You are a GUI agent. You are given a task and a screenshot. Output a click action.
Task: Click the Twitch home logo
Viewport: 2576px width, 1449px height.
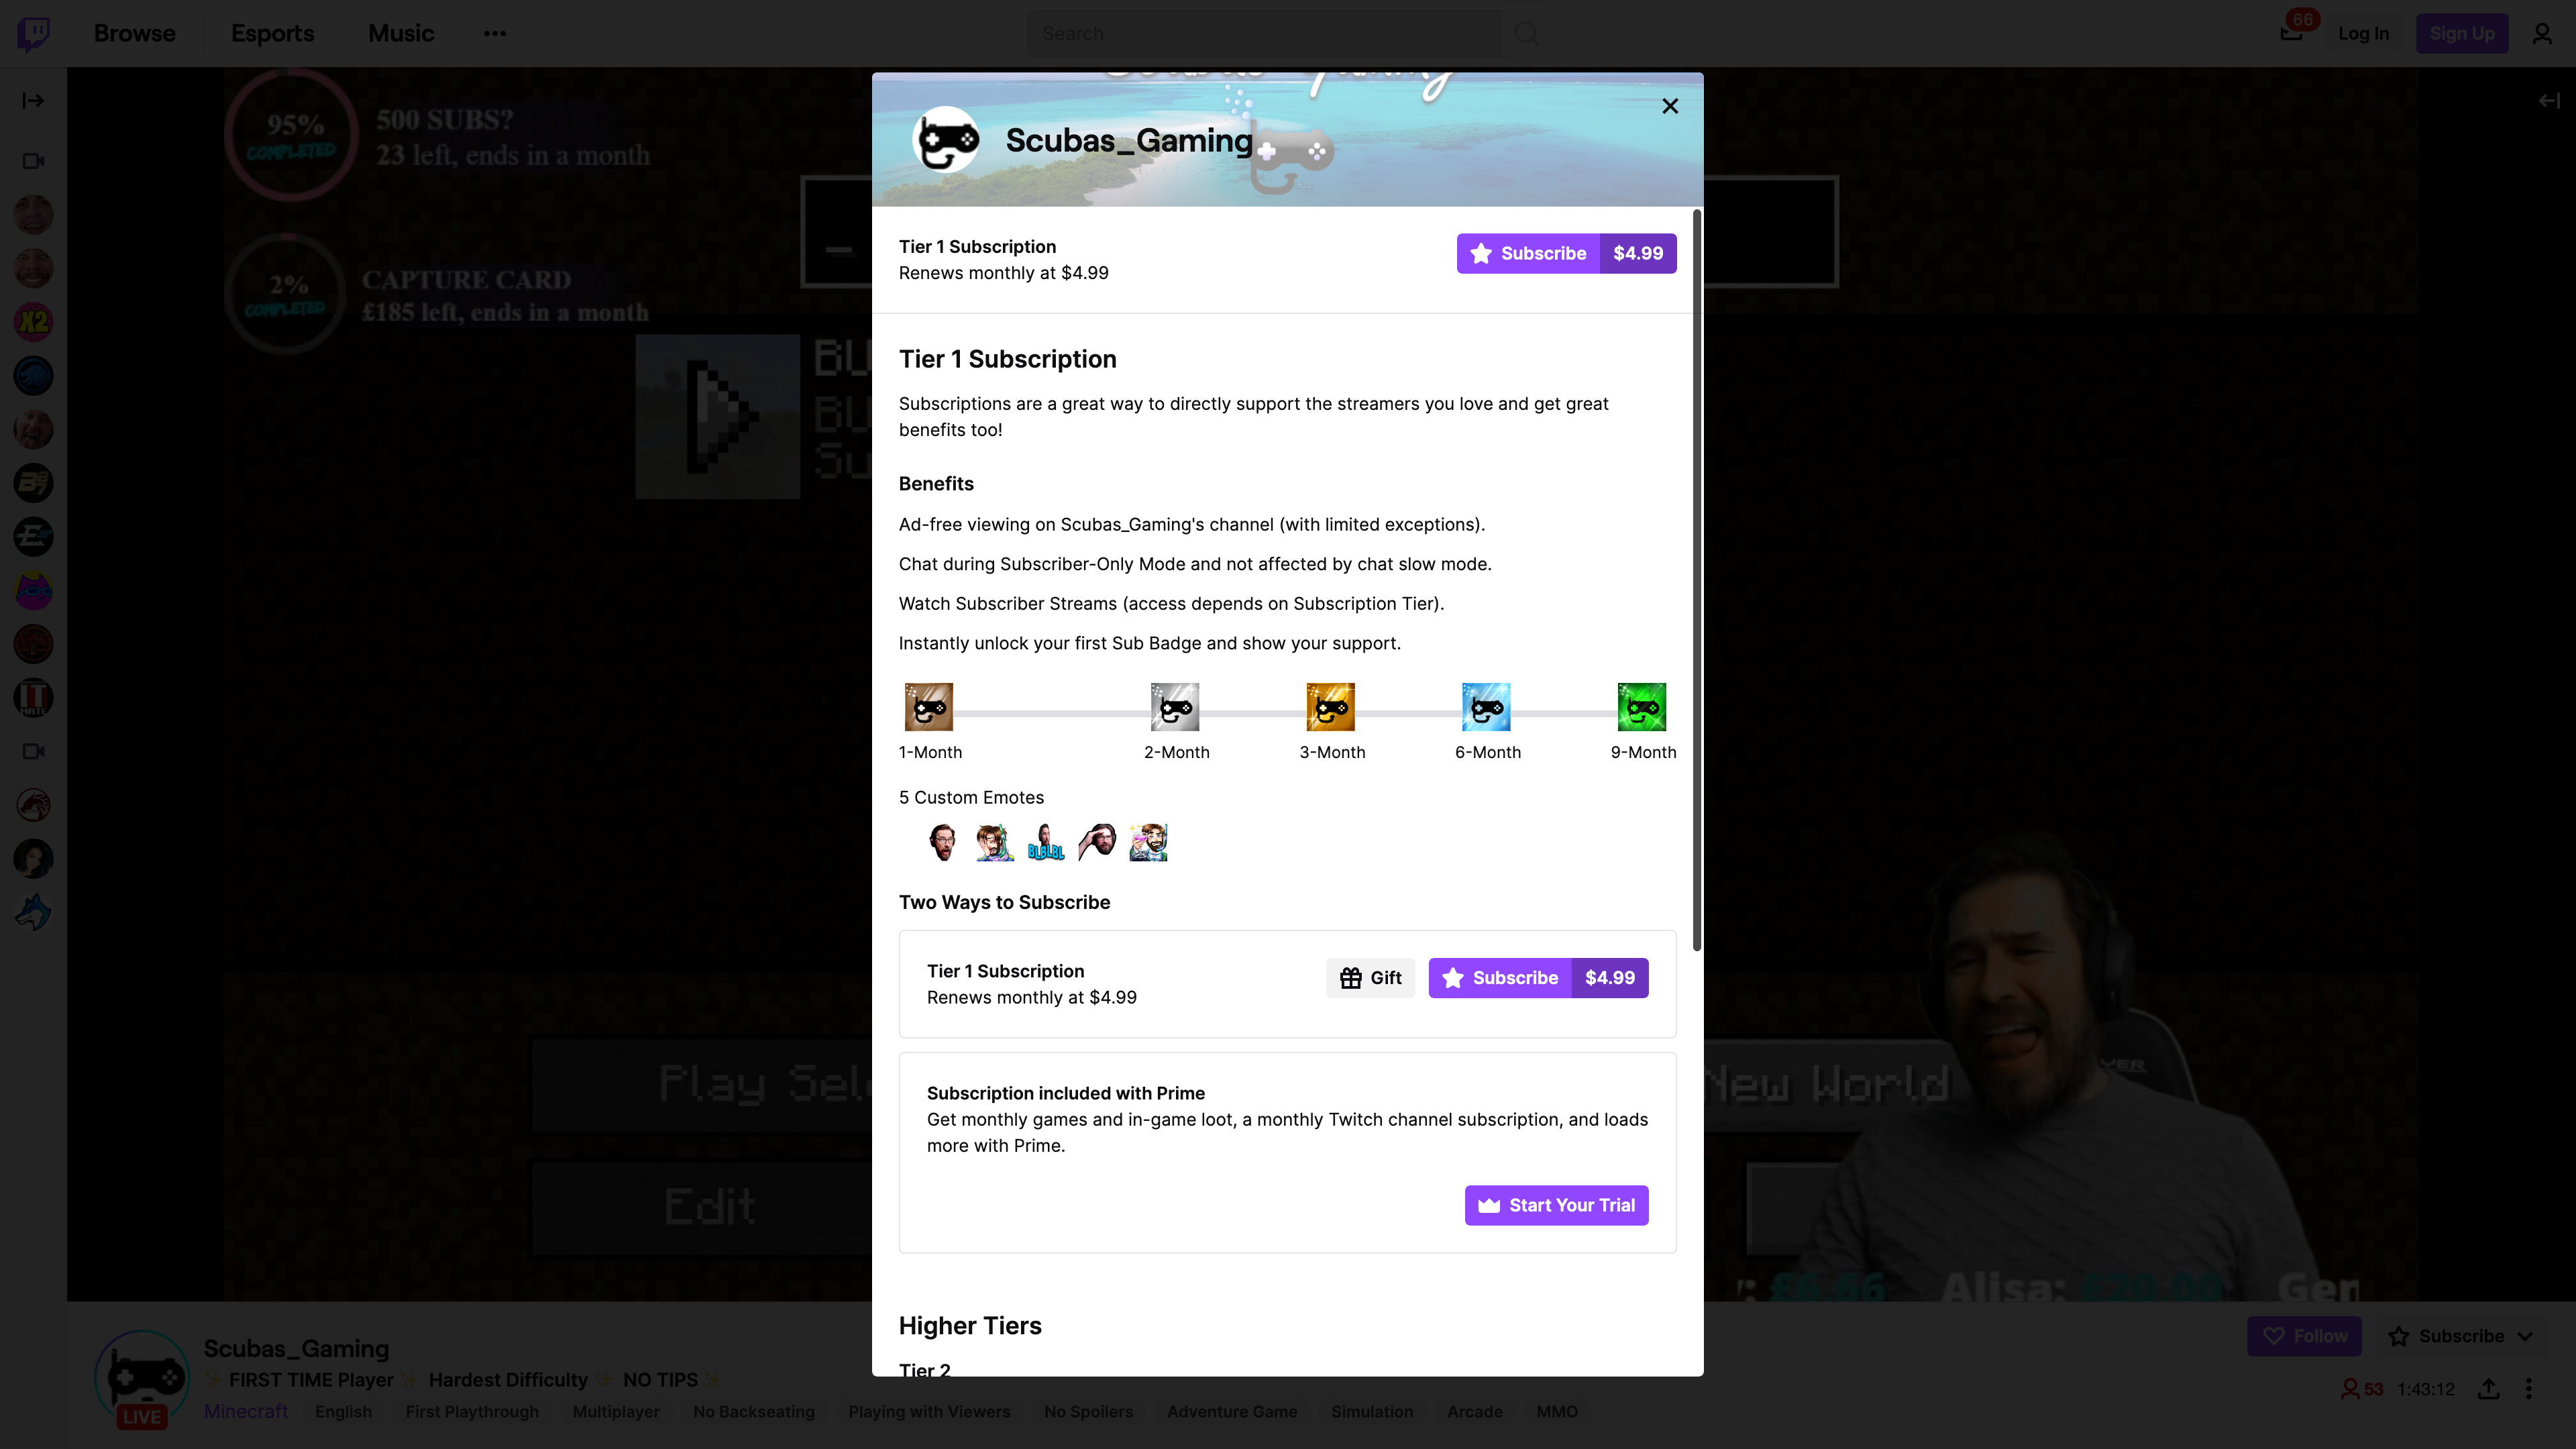point(33,33)
